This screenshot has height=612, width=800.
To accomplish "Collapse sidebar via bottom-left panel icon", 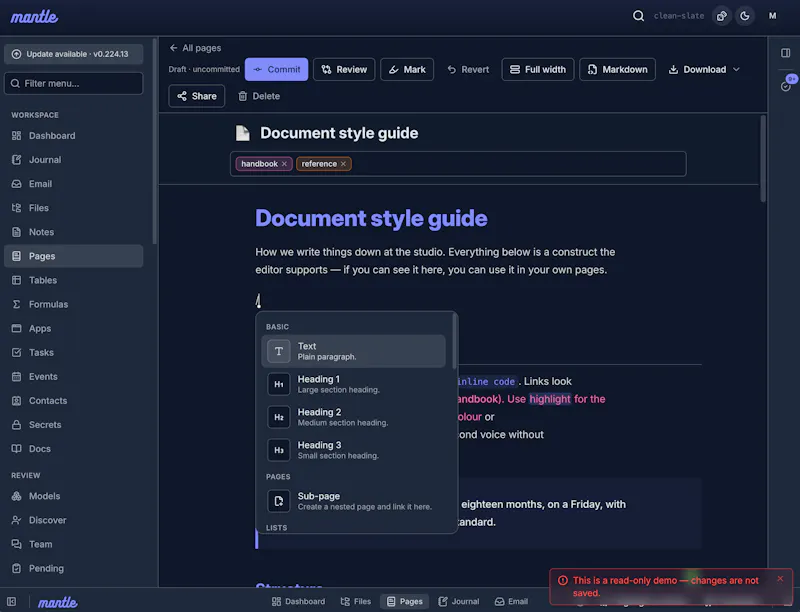I will pyautogui.click(x=12, y=602).
